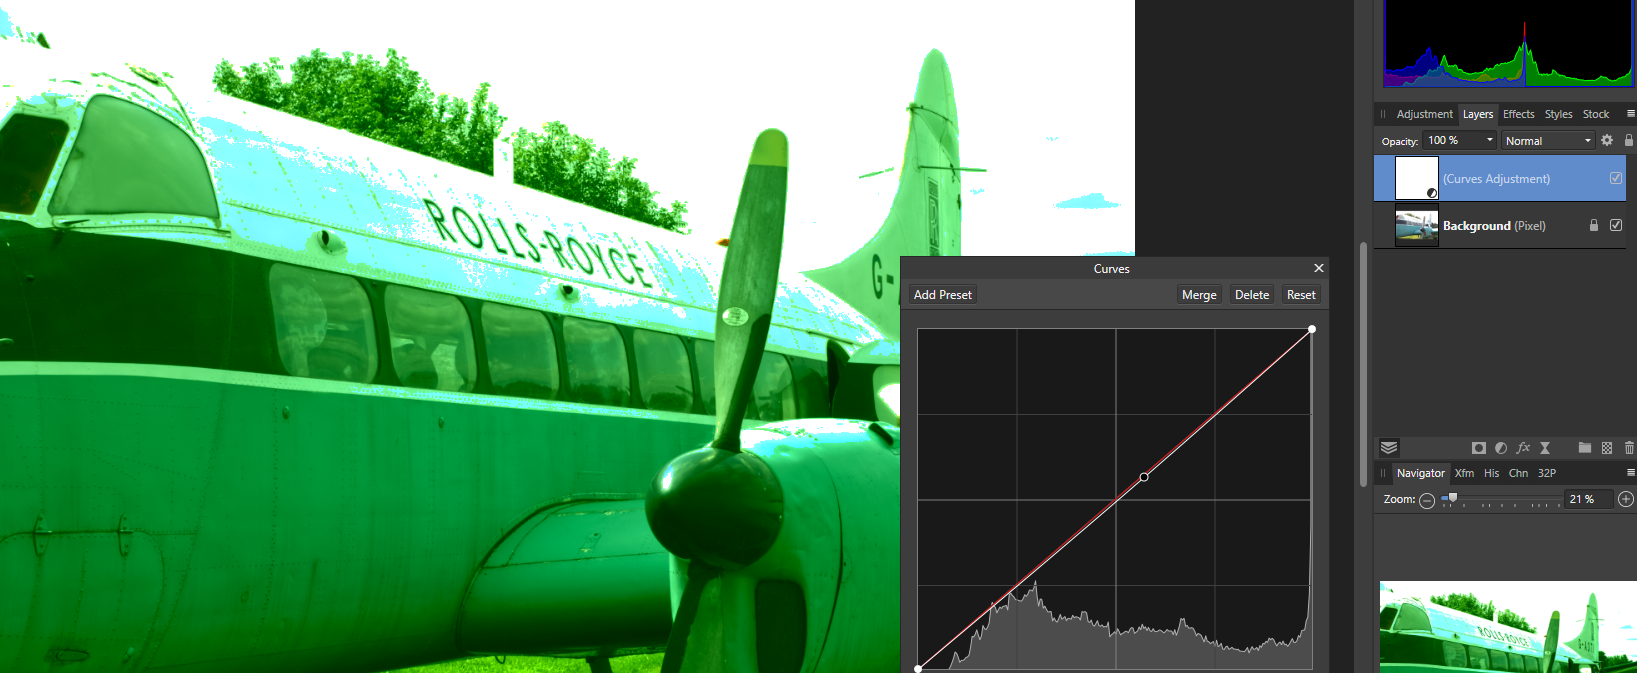Click the Edit All Layers stack icon

[1389, 448]
